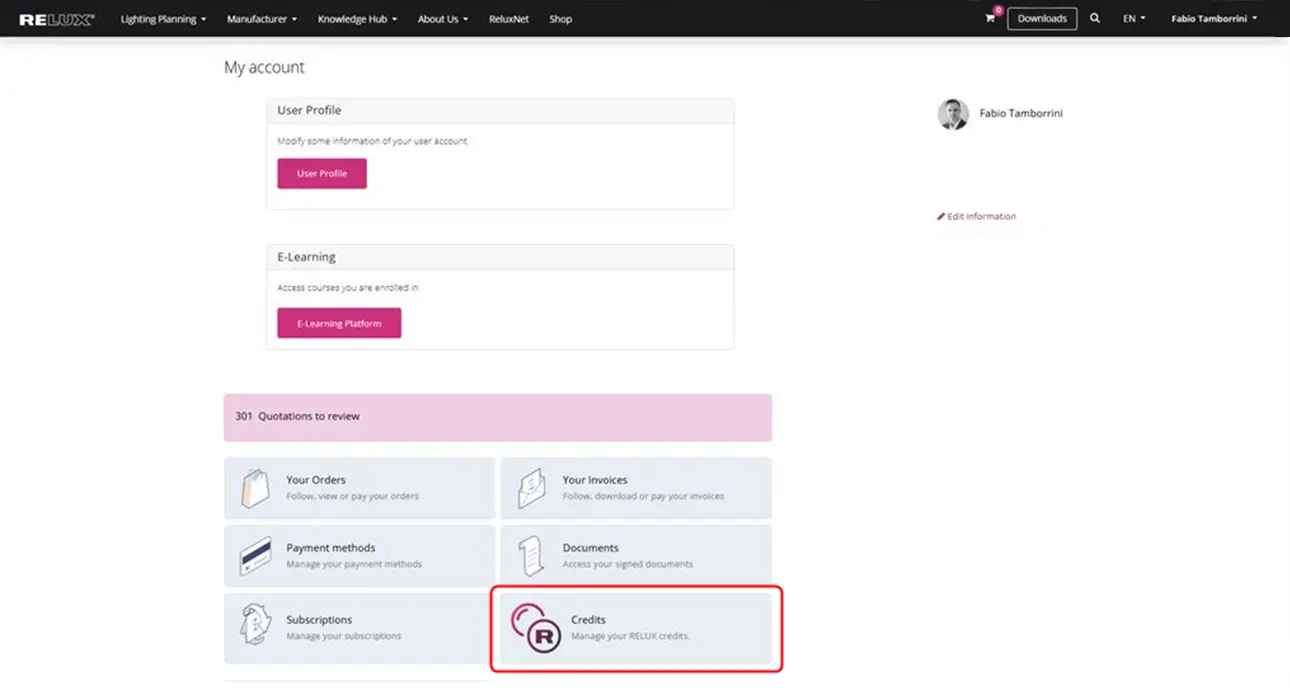Click the Your Orders shopping bag icon
This screenshot has height=694, width=1290.
coord(255,488)
